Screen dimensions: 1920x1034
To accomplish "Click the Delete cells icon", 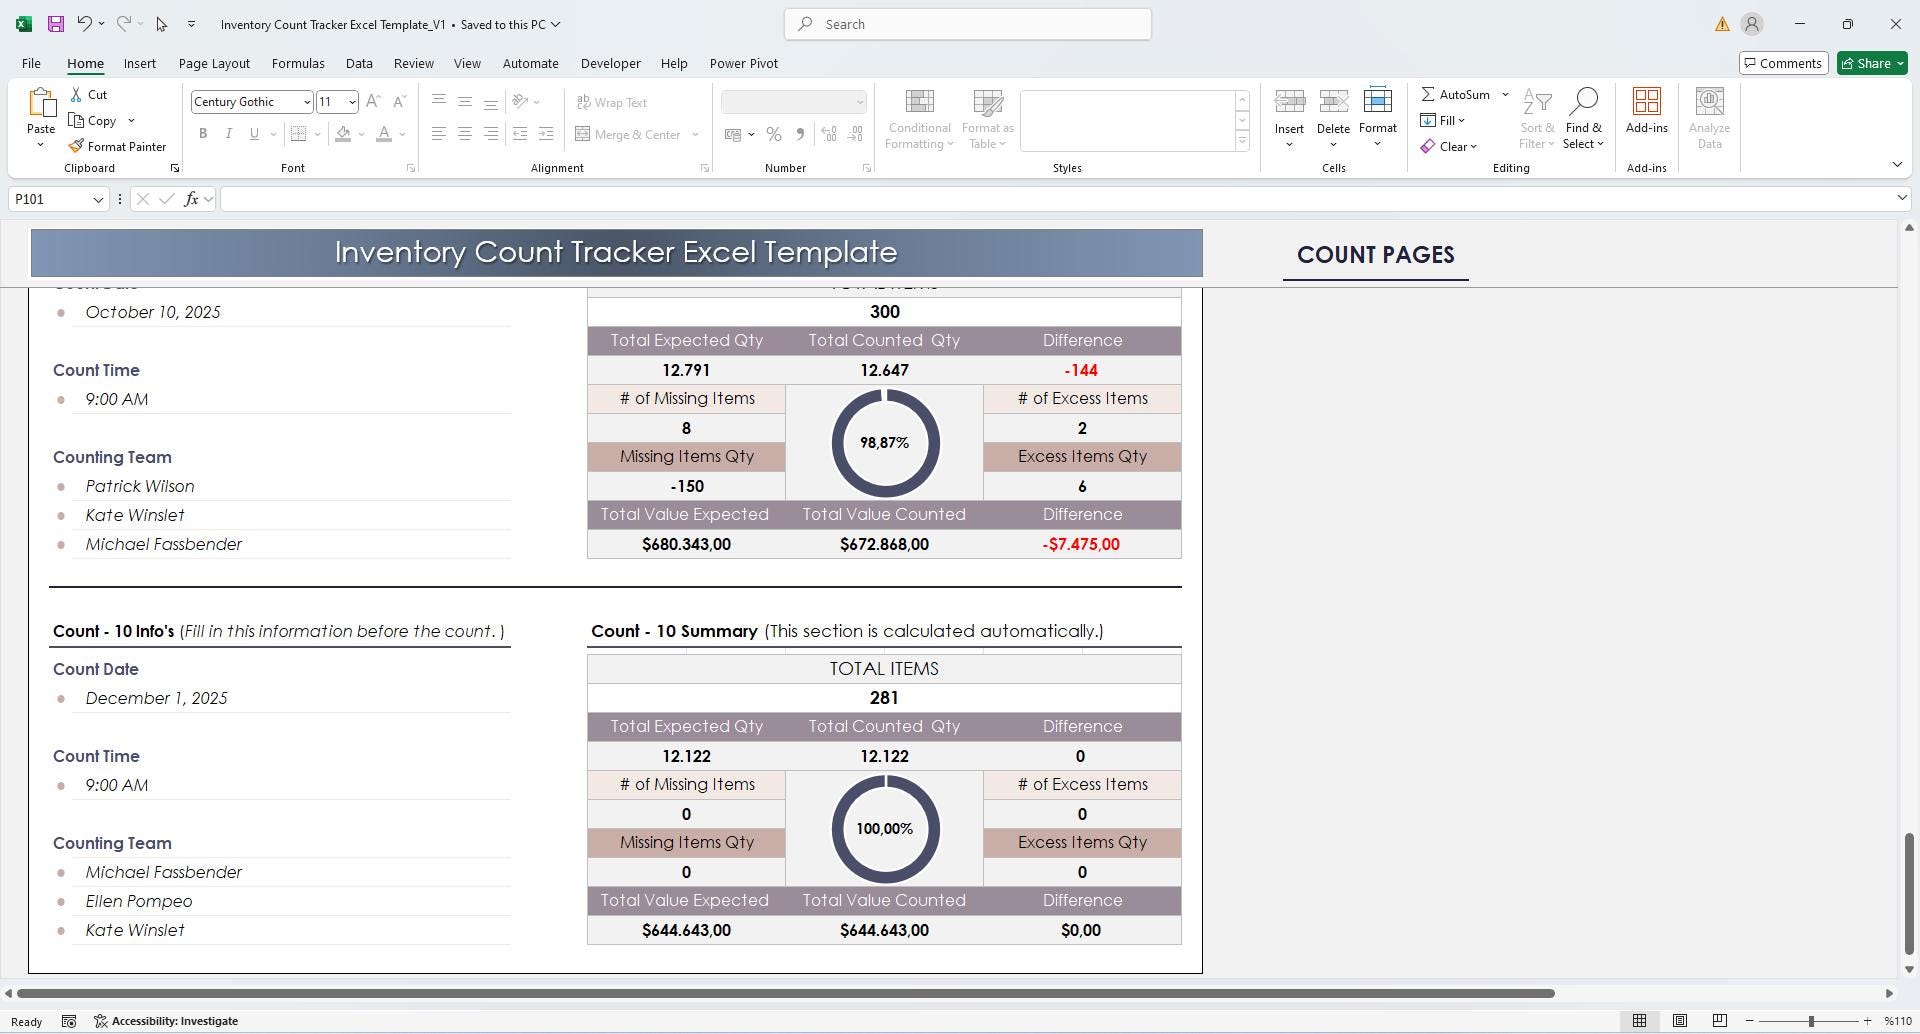I will (1333, 102).
